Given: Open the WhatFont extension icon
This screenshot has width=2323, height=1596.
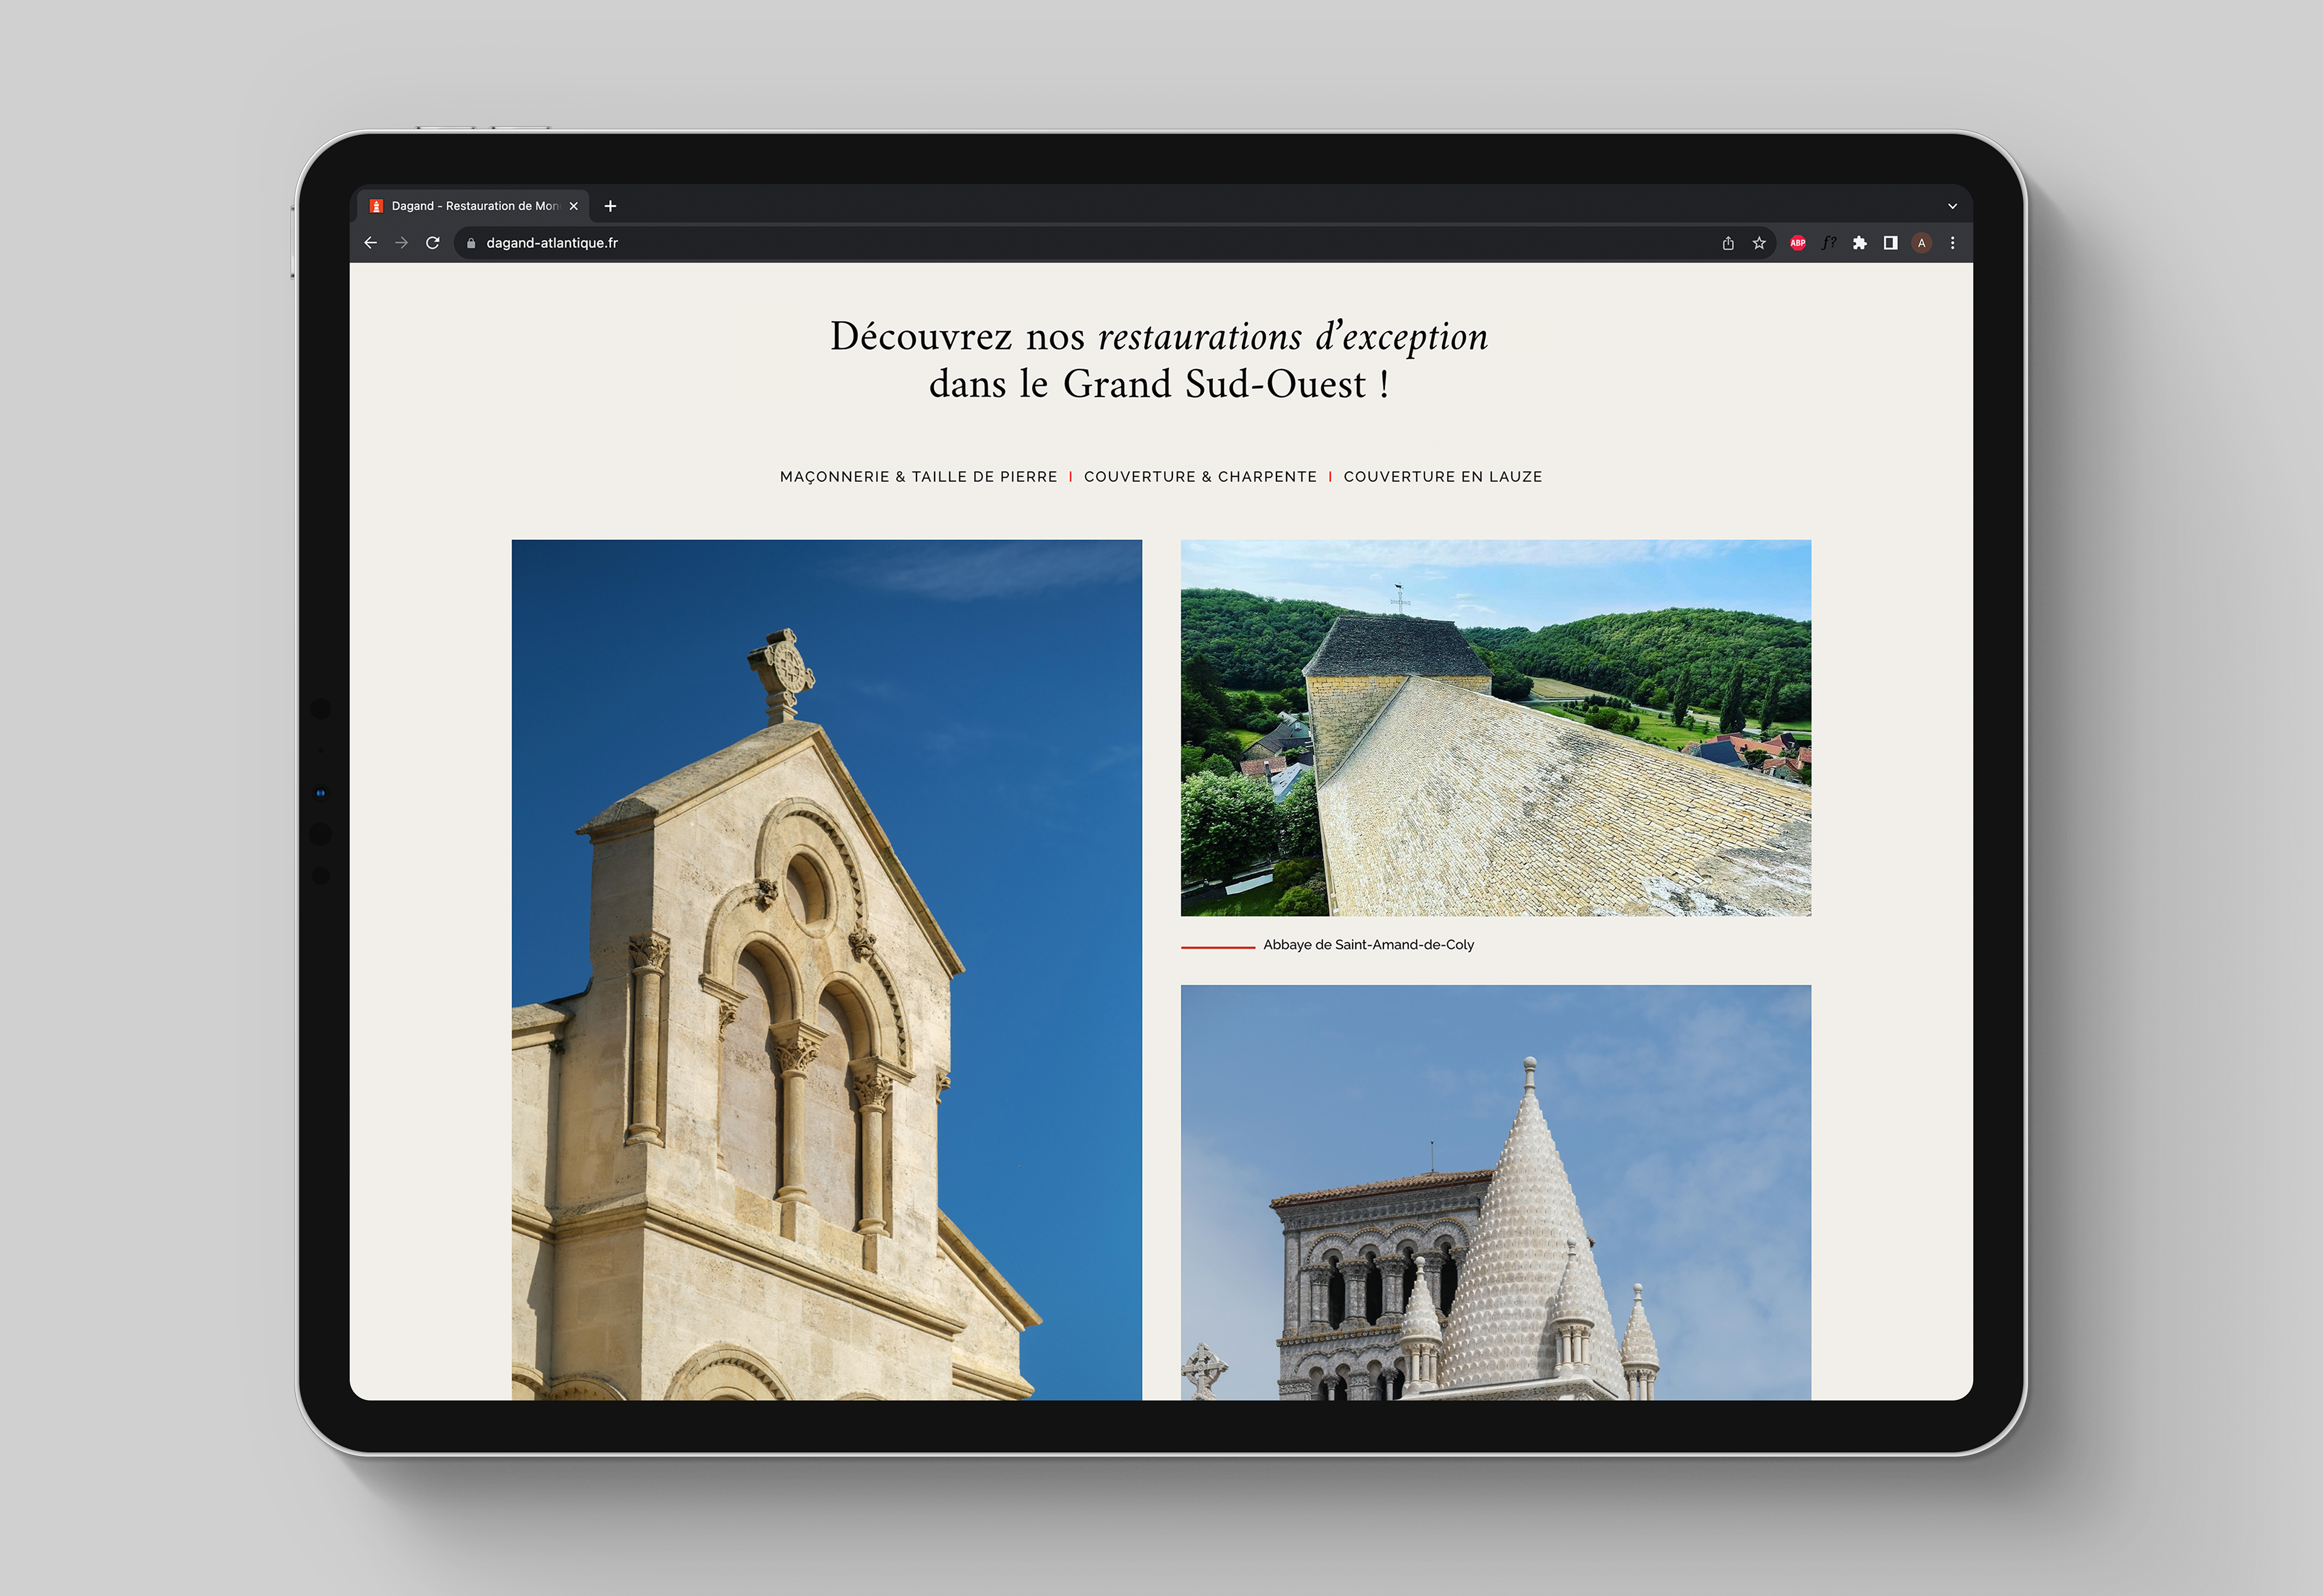Looking at the screenshot, I should tap(1828, 243).
